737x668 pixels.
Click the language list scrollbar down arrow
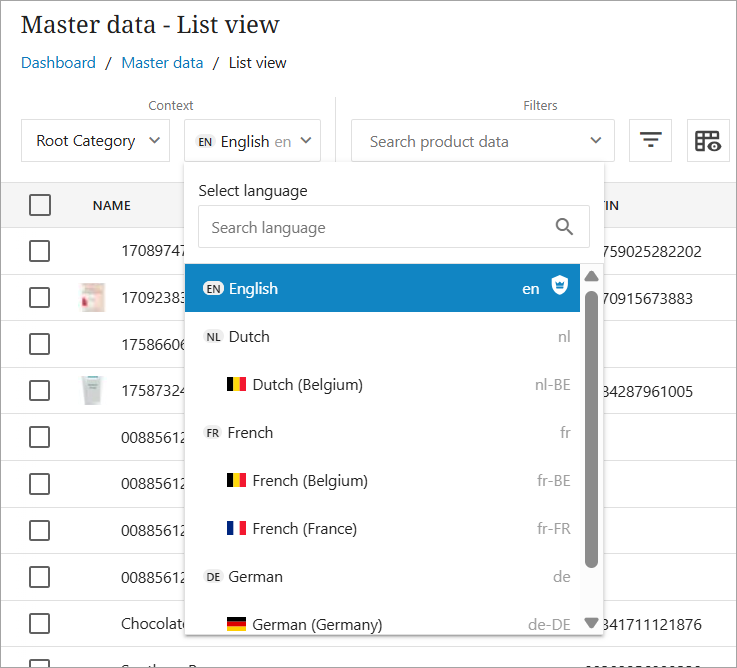coord(591,622)
